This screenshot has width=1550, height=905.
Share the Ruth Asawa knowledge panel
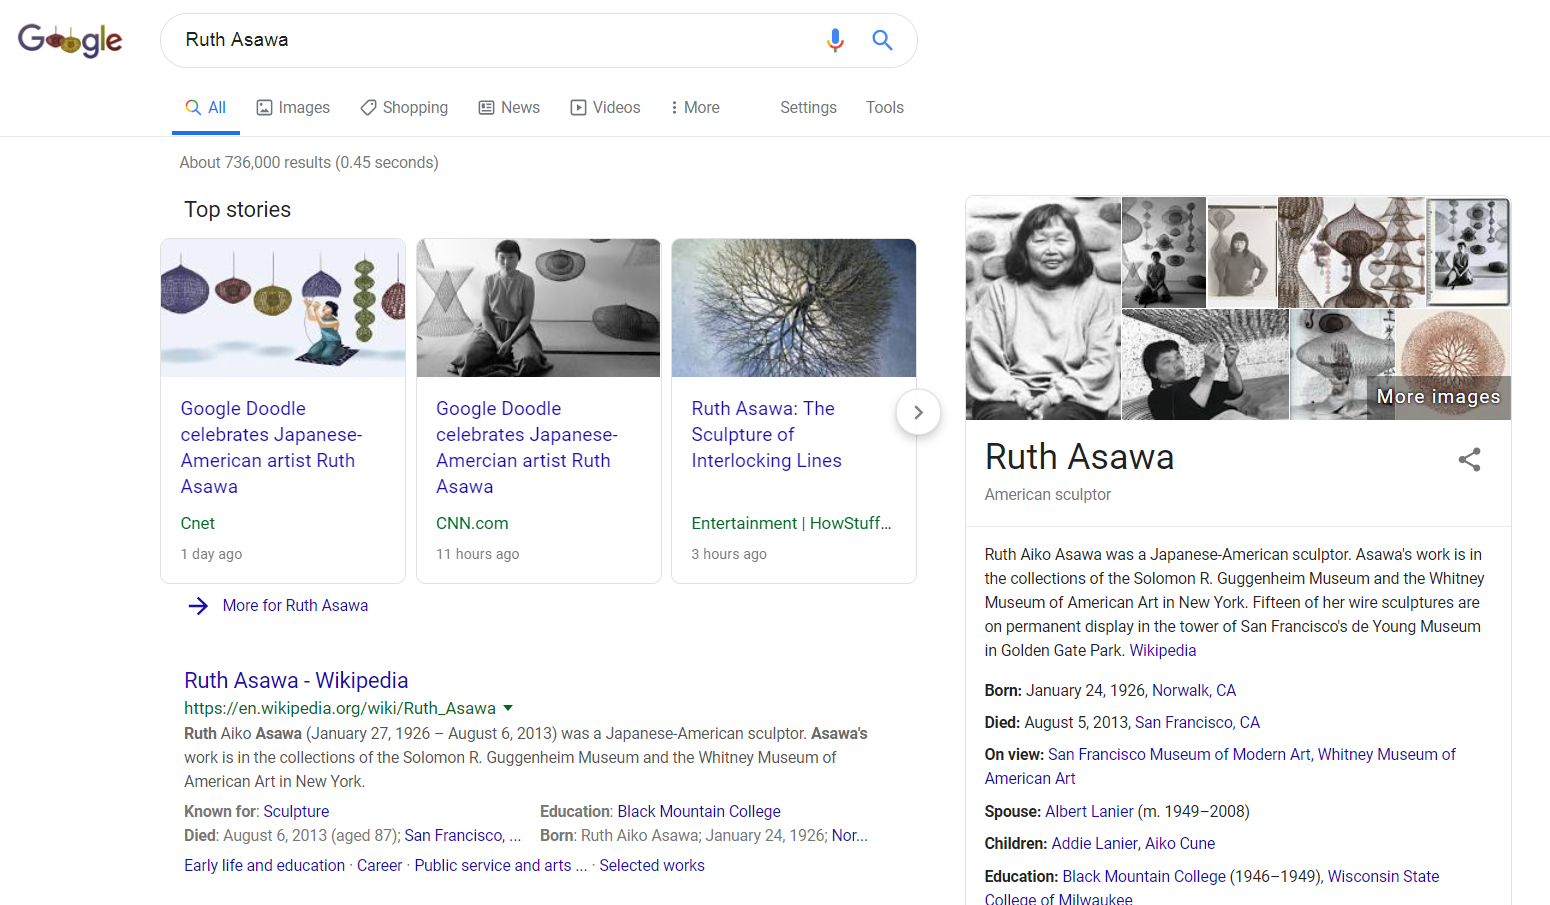point(1469,459)
